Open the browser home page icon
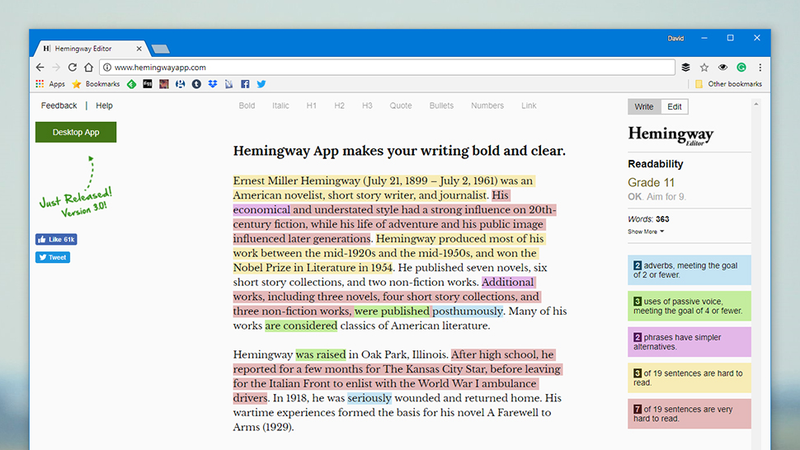Viewport: 800px width, 450px height. click(x=89, y=67)
